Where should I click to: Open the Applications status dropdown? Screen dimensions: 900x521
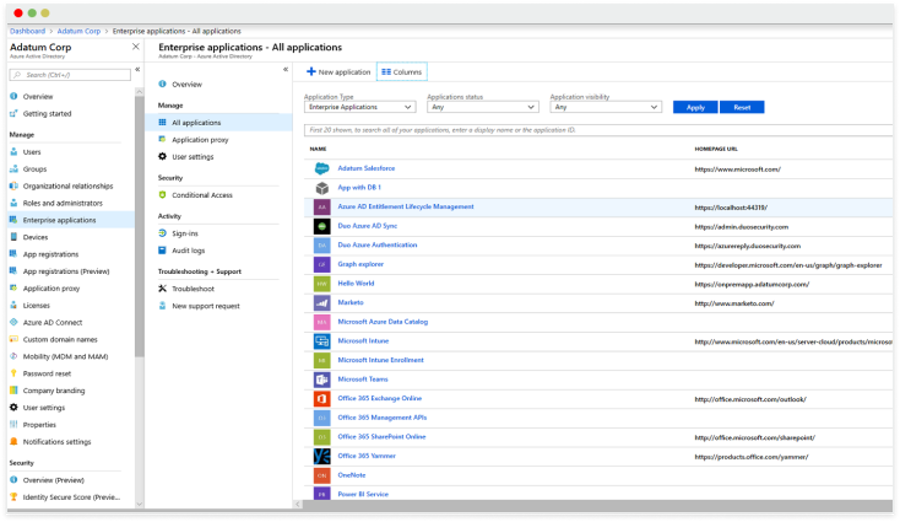(483, 107)
